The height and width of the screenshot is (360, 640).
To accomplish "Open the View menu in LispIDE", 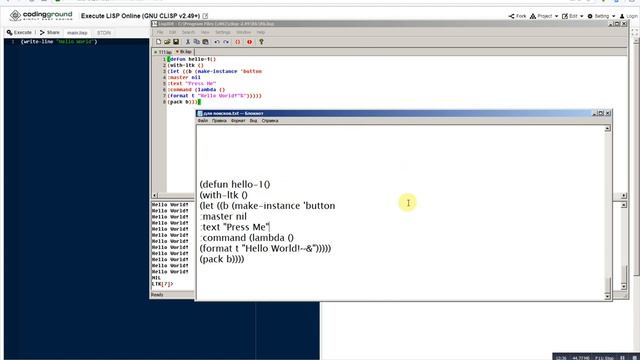I will (x=205, y=32).
